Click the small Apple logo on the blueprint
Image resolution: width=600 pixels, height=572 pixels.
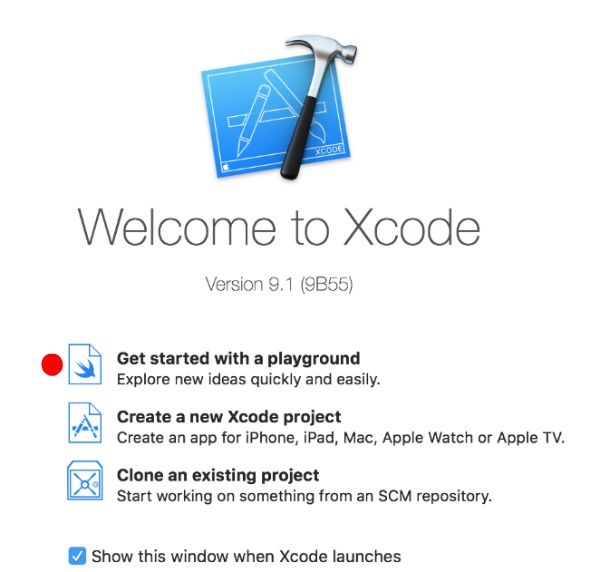point(226,166)
